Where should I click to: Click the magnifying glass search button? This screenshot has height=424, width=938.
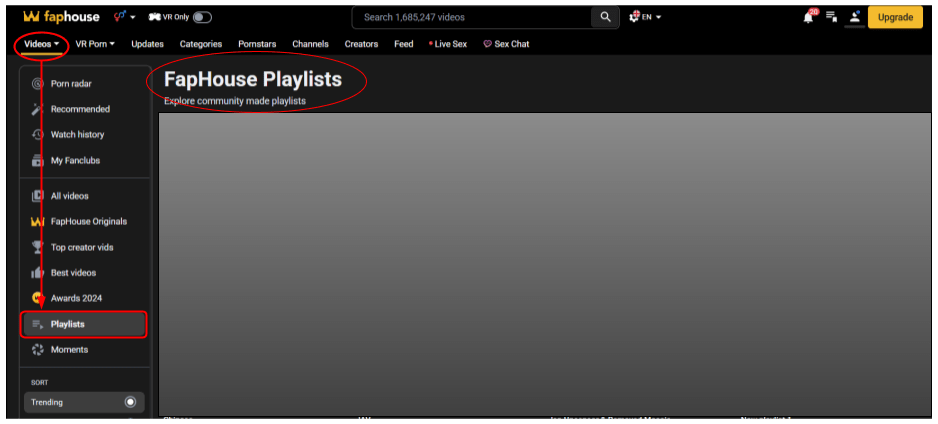[605, 17]
